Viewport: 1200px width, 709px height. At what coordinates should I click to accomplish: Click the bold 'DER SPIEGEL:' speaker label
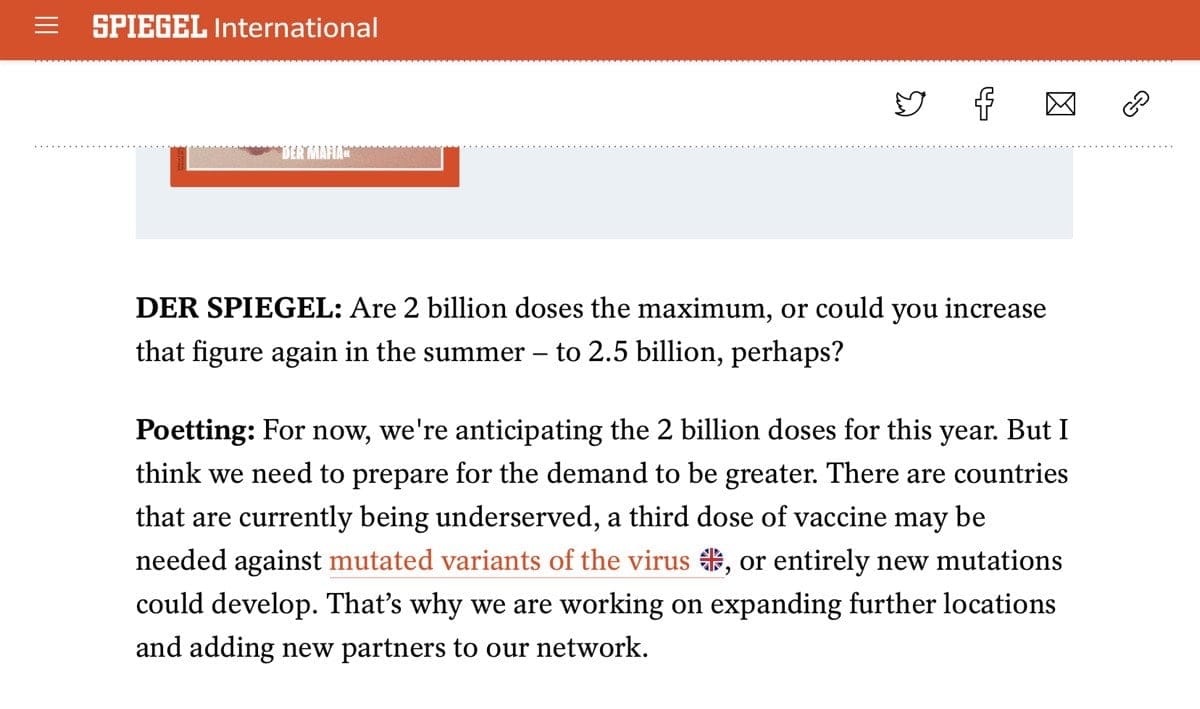pyautogui.click(x=240, y=309)
